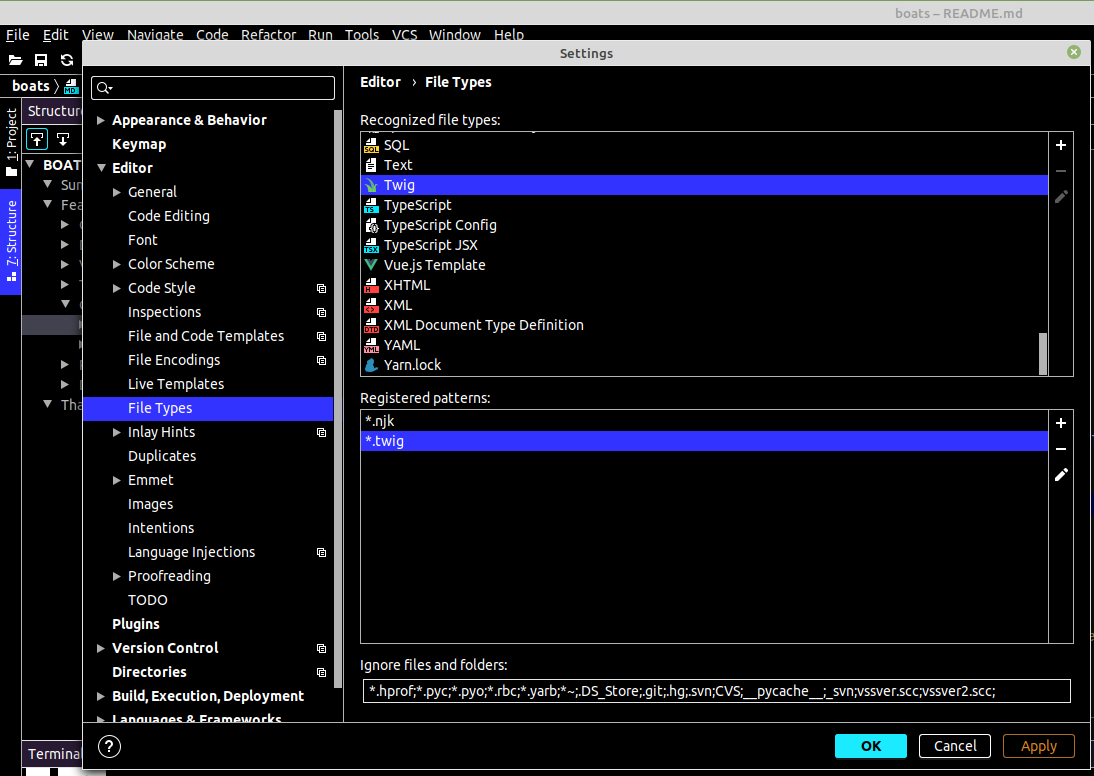This screenshot has width=1094, height=776.
Task: Open the search field's filter options magnifier dropdown
Action: (x=103, y=88)
